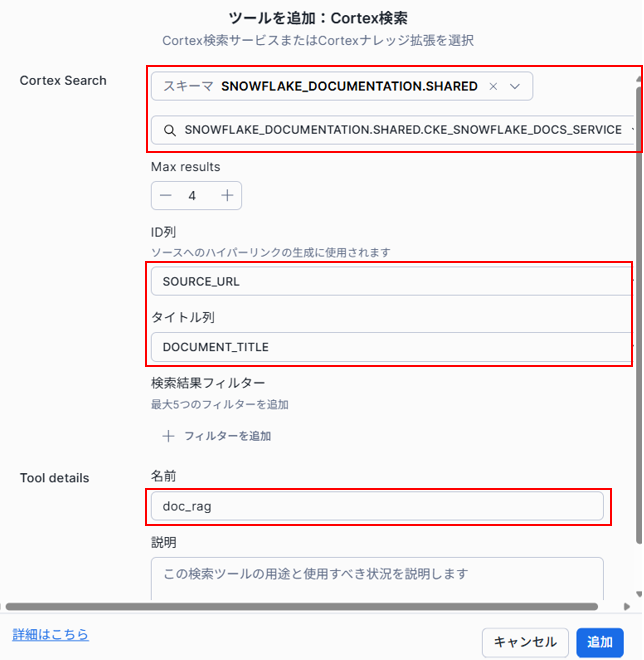Image resolution: width=644 pixels, height=660 pixels.
Task: Click the search magnifier icon in service field
Action: 169,130
